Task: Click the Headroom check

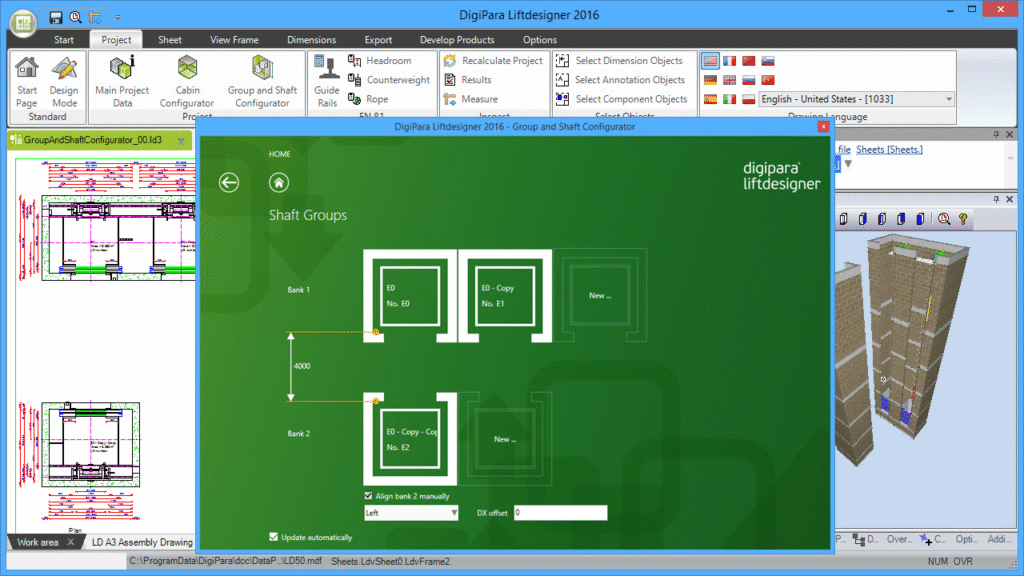Action: (x=379, y=61)
